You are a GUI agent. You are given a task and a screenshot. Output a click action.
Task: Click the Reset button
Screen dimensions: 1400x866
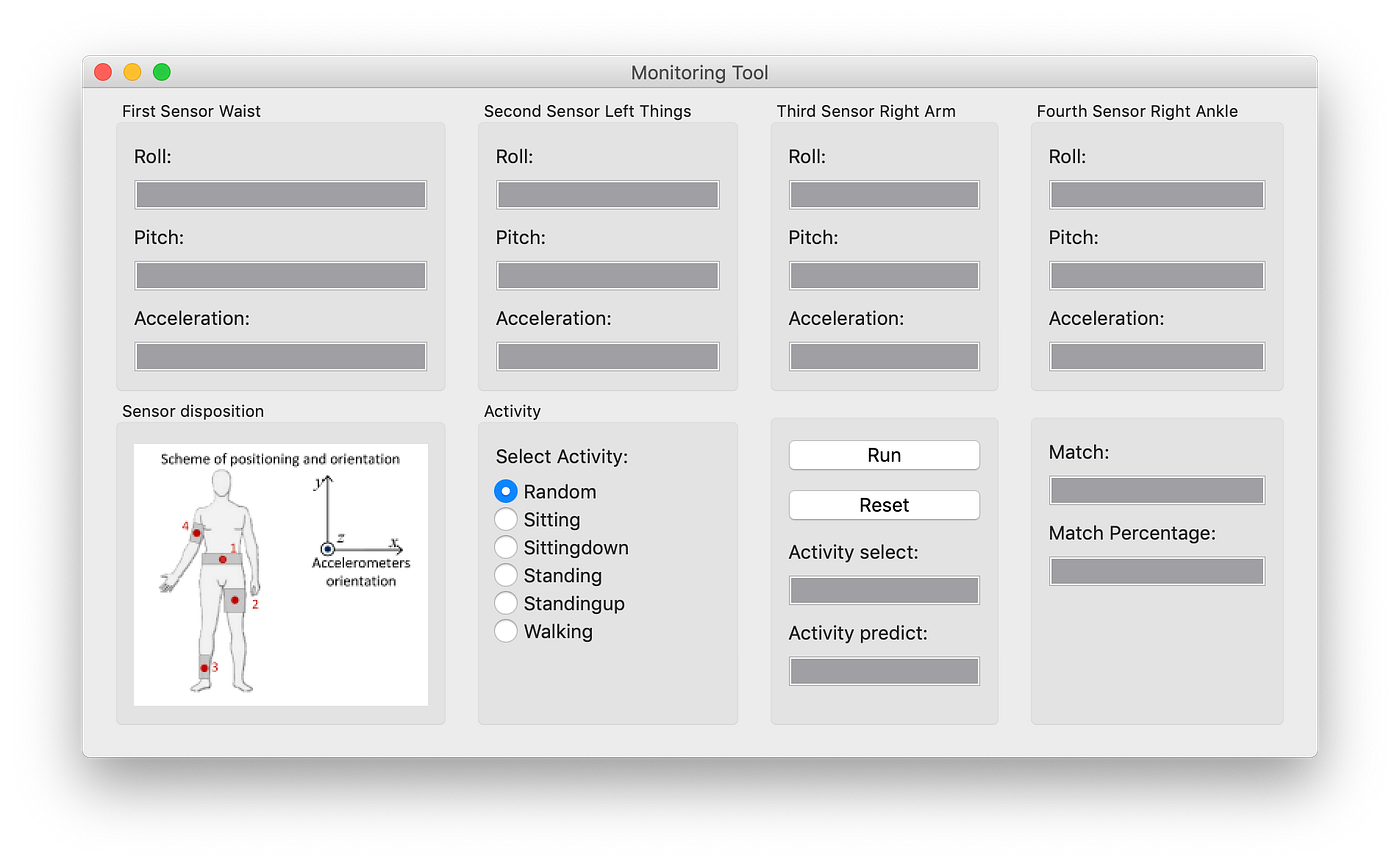(884, 505)
